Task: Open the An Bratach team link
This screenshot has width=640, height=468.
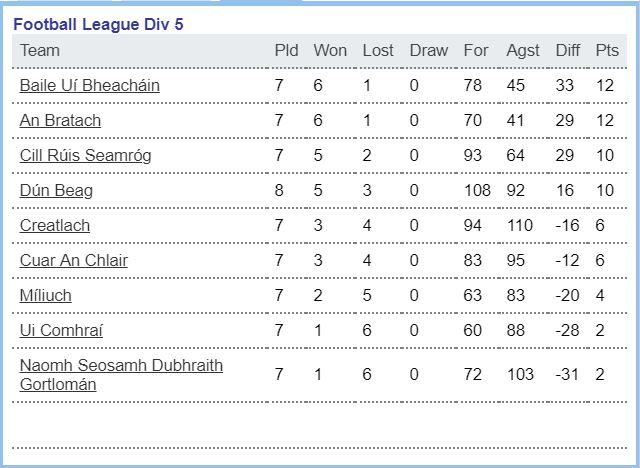Action: tap(60, 121)
